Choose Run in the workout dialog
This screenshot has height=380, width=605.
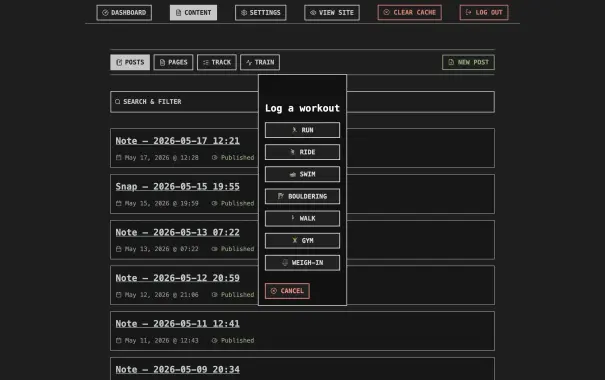[x=302, y=130]
